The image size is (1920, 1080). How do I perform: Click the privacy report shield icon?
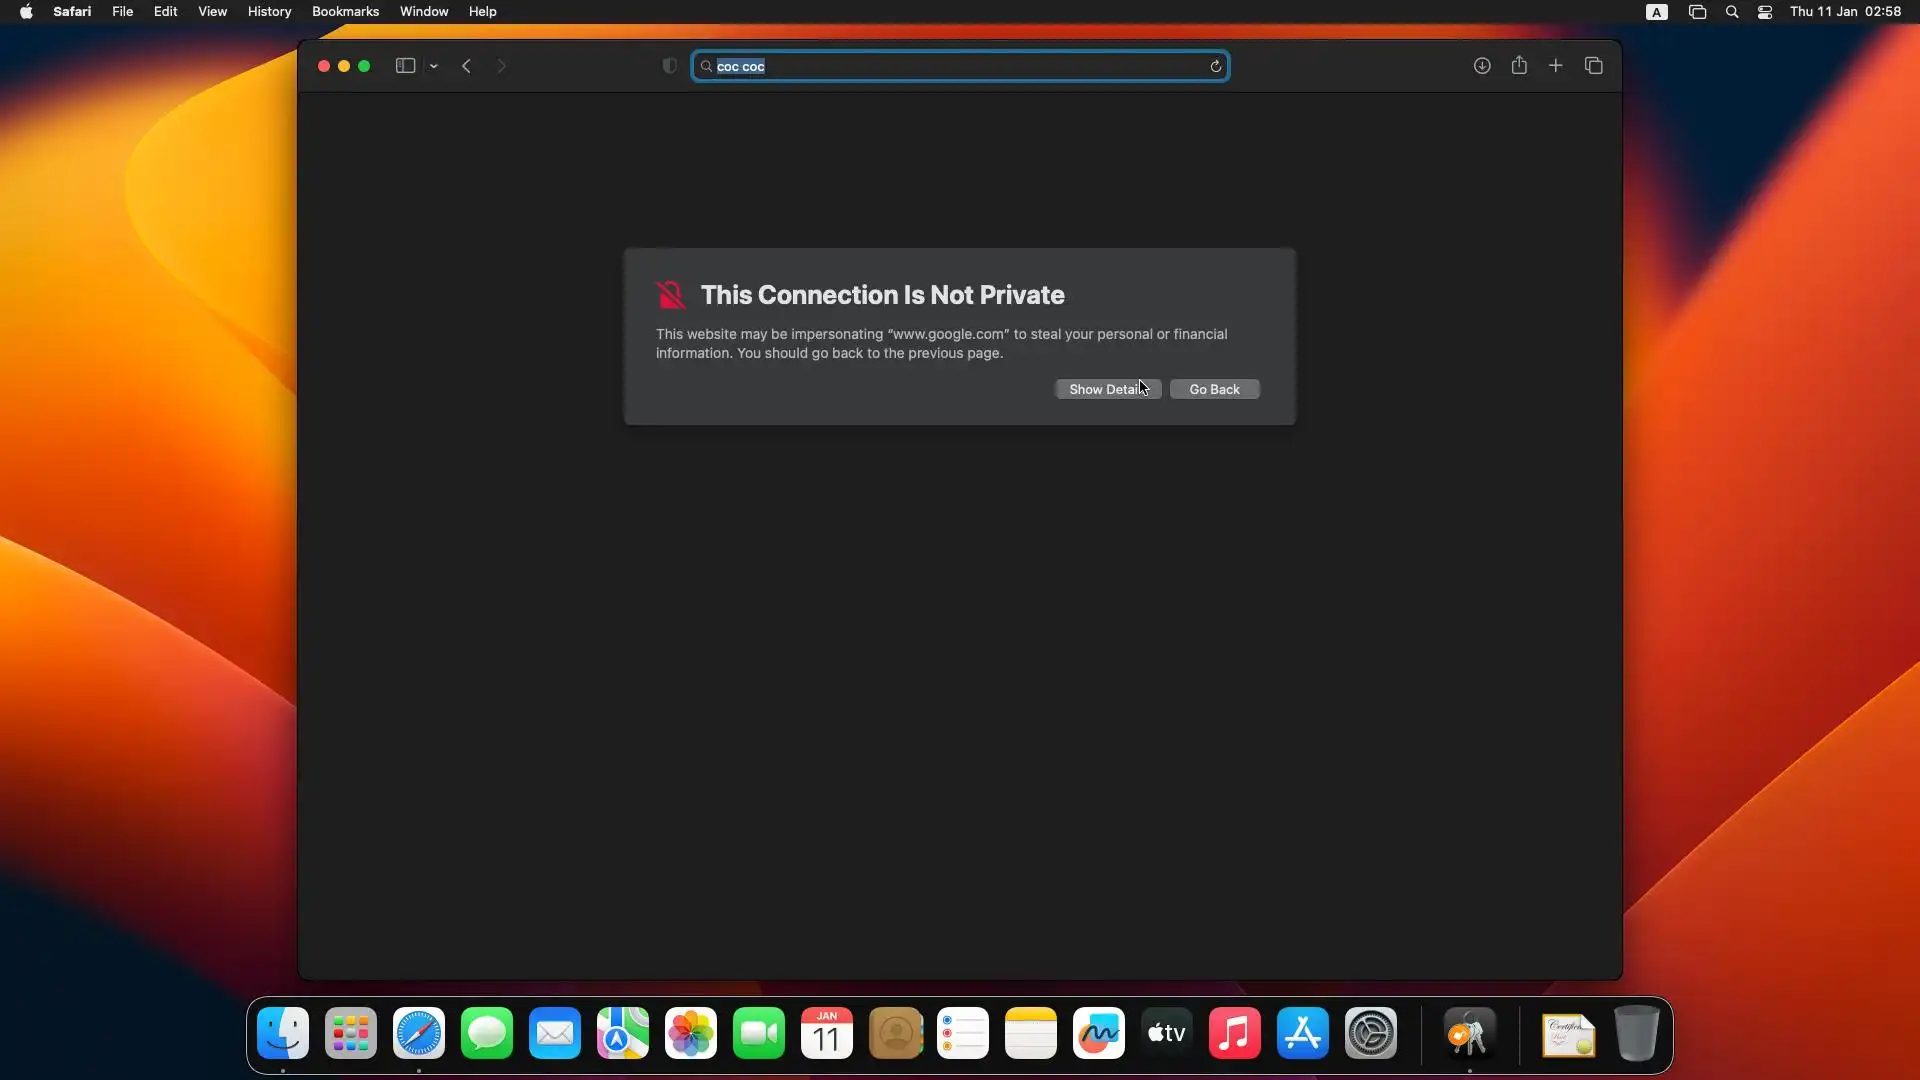tap(670, 66)
